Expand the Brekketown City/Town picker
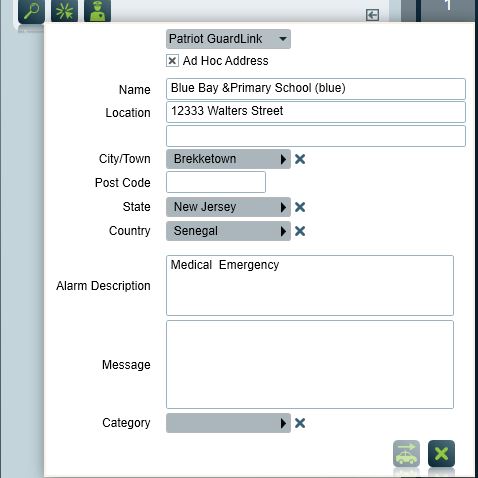The width and height of the screenshot is (478, 478). pos(228,159)
